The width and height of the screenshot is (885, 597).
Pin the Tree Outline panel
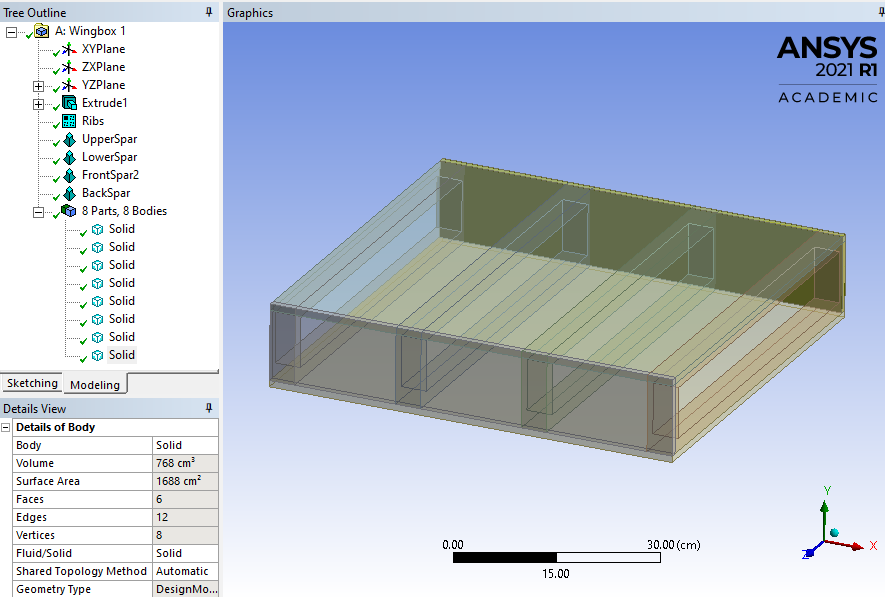coord(209,12)
